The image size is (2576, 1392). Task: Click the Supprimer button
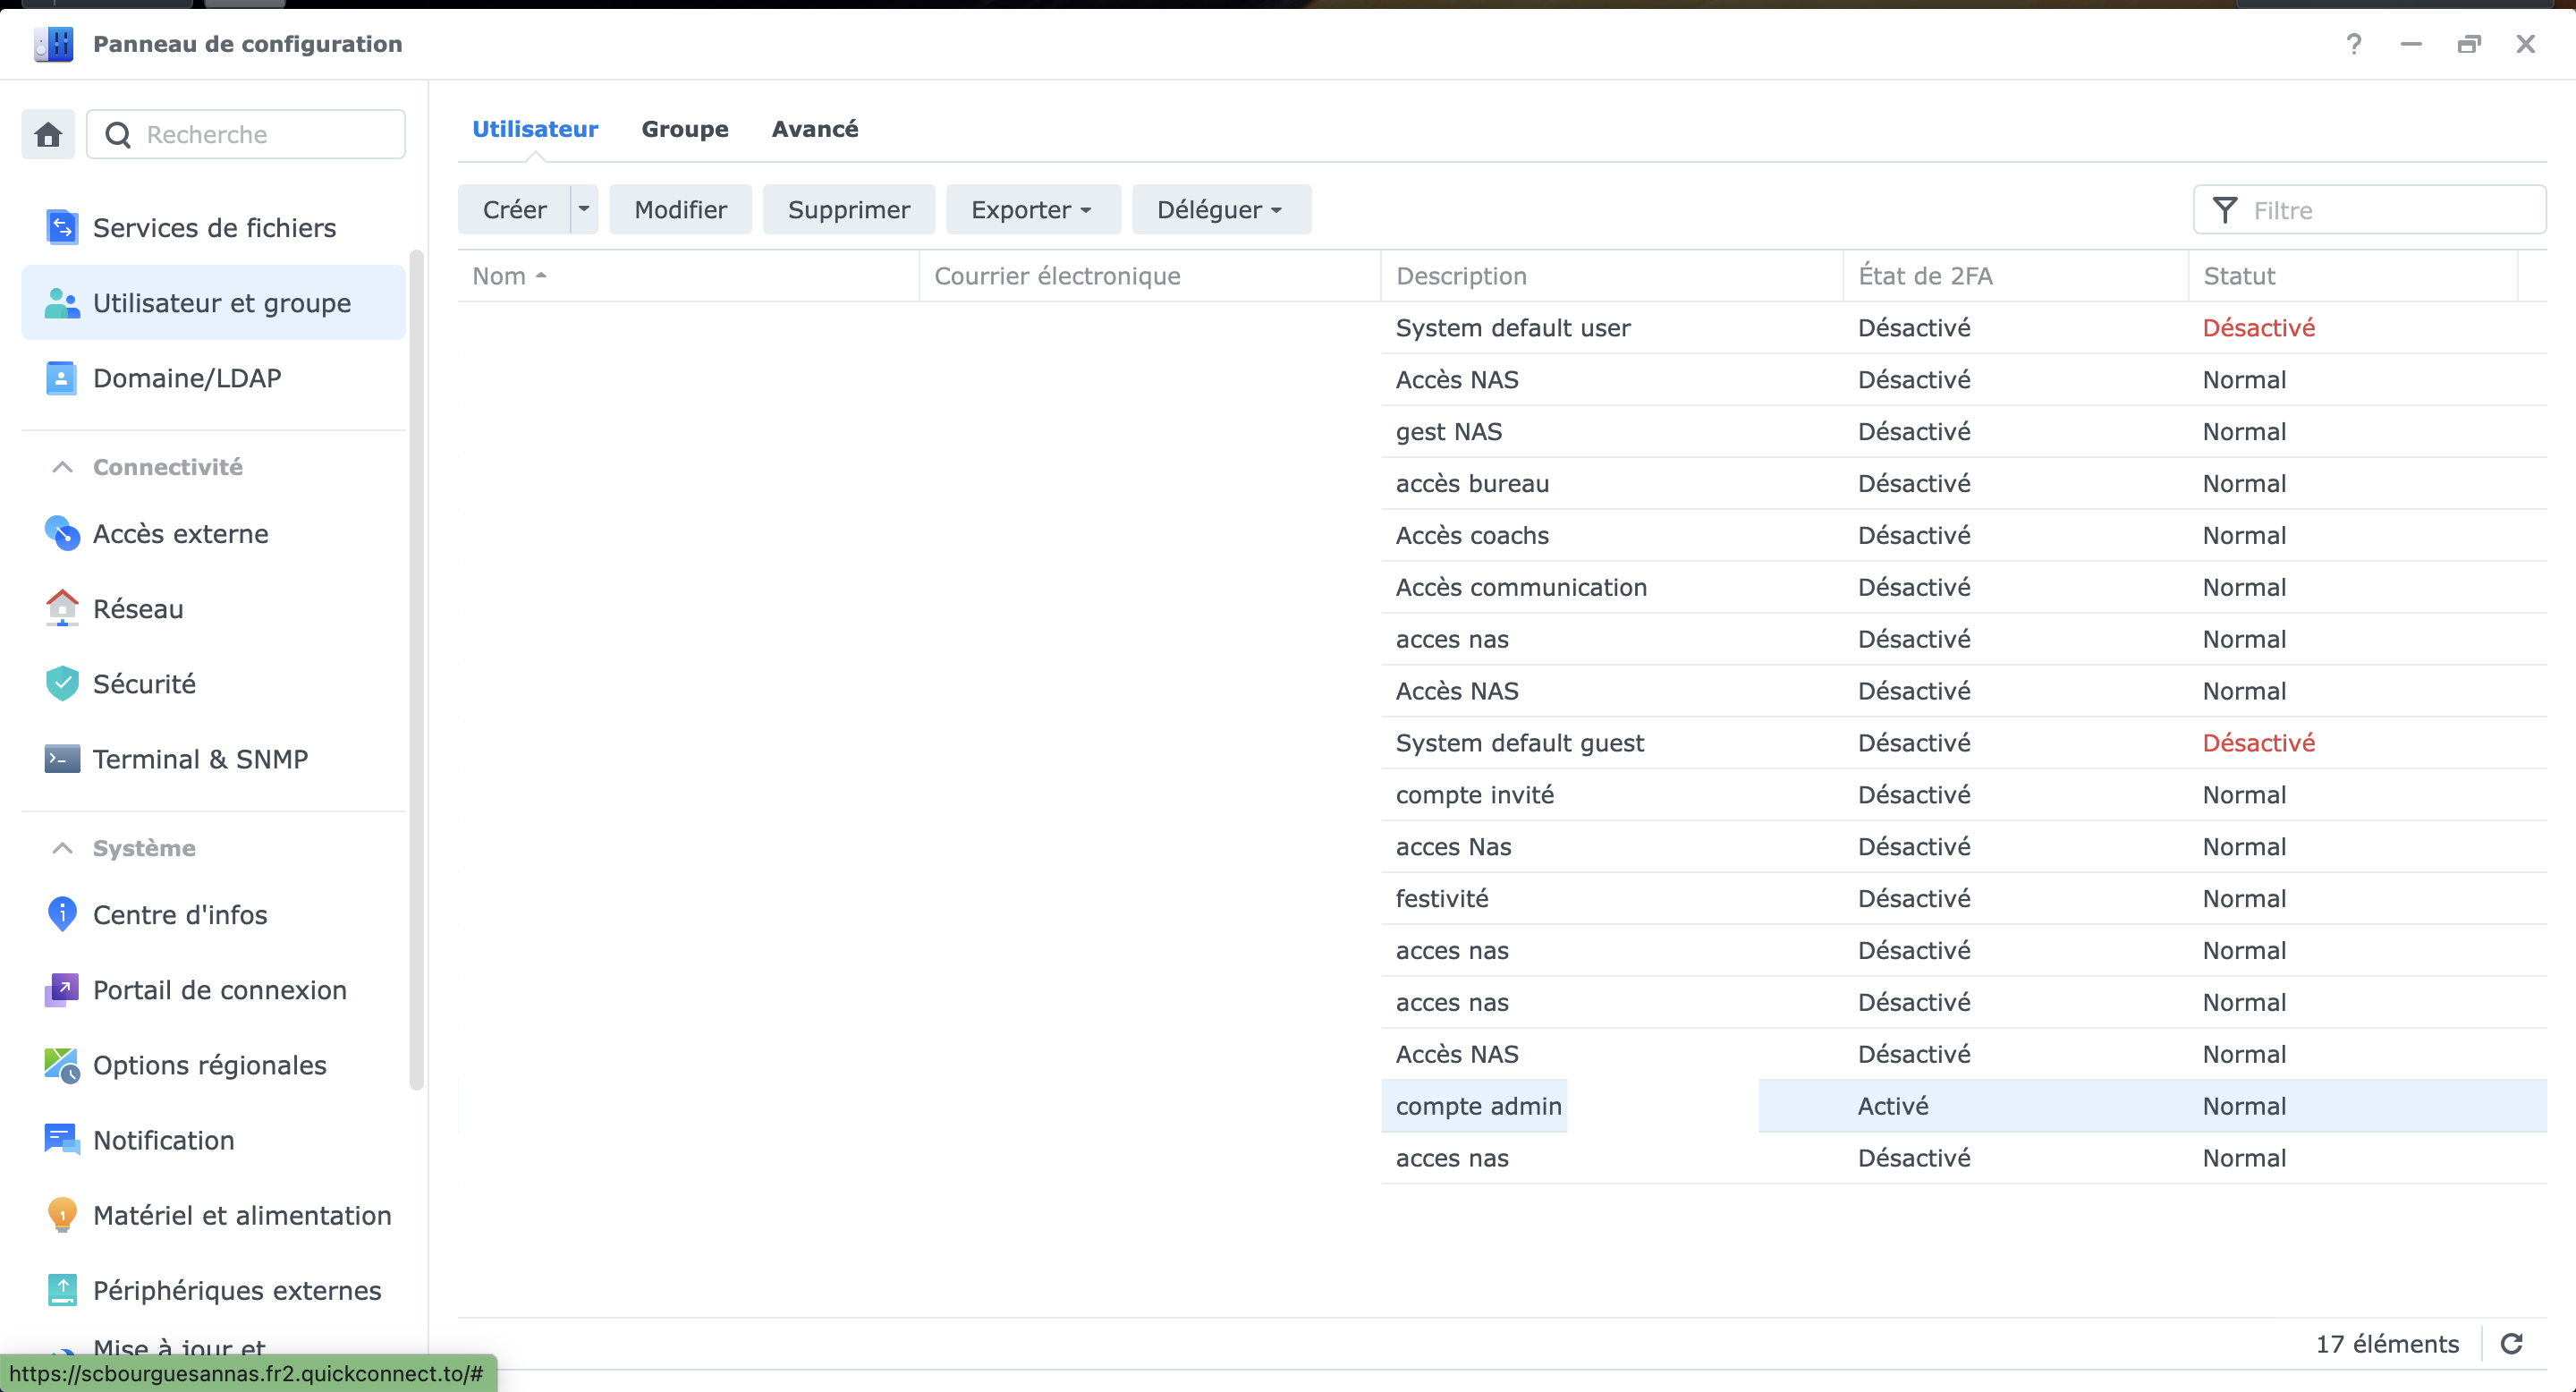[x=848, y=209]
